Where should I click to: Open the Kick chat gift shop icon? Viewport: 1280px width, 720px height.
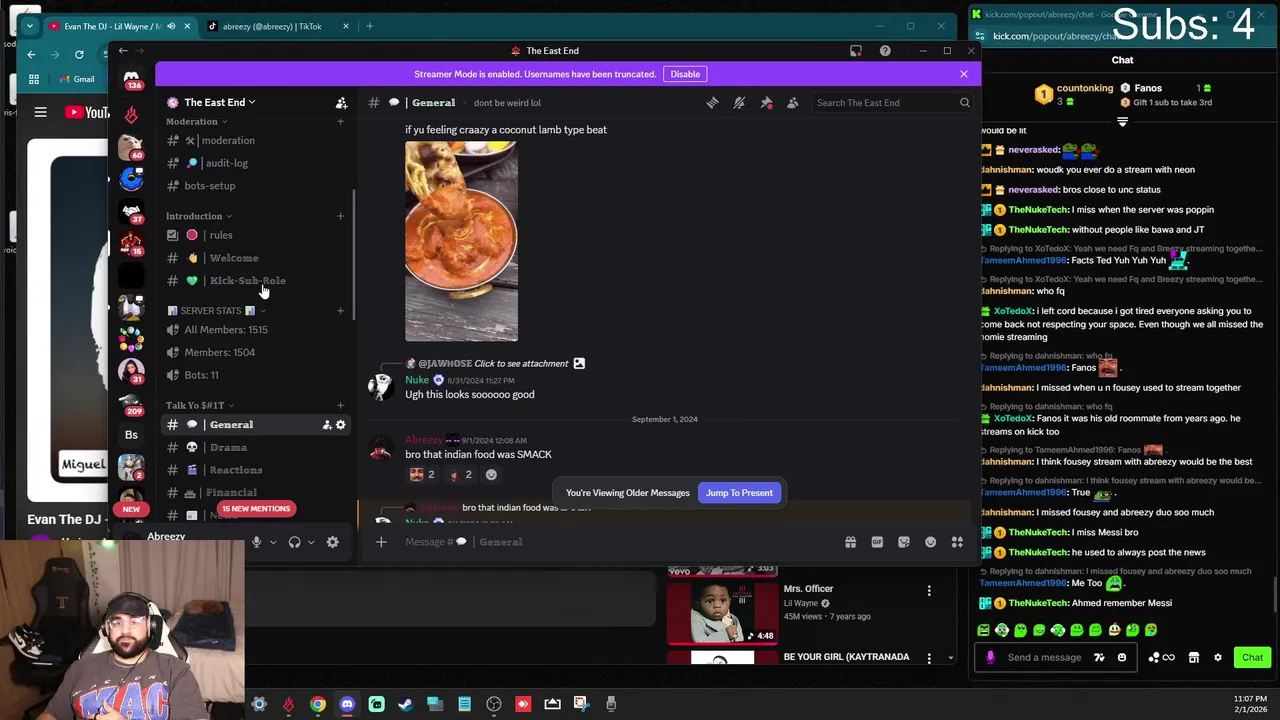[x=1193, y=657]
